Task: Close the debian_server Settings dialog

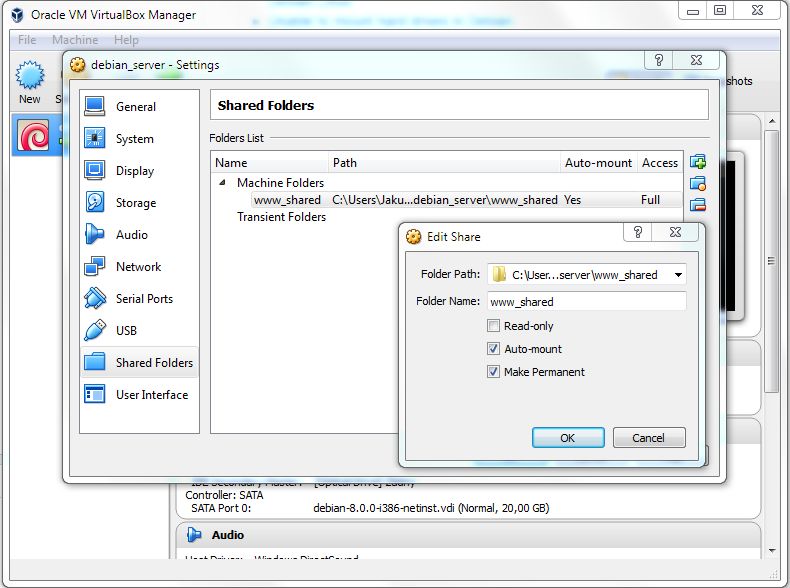Action: pyautogui.click(x=696, y=60)
